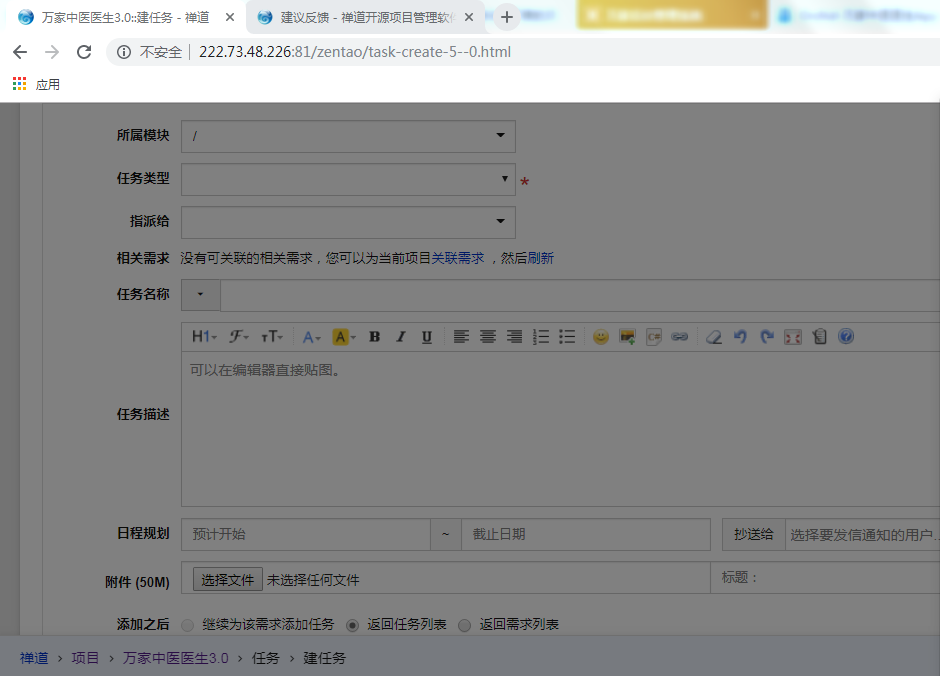Open the 任务类型 dropdown
The height and width of the screenshot is (676, 940).
point(348,179)
